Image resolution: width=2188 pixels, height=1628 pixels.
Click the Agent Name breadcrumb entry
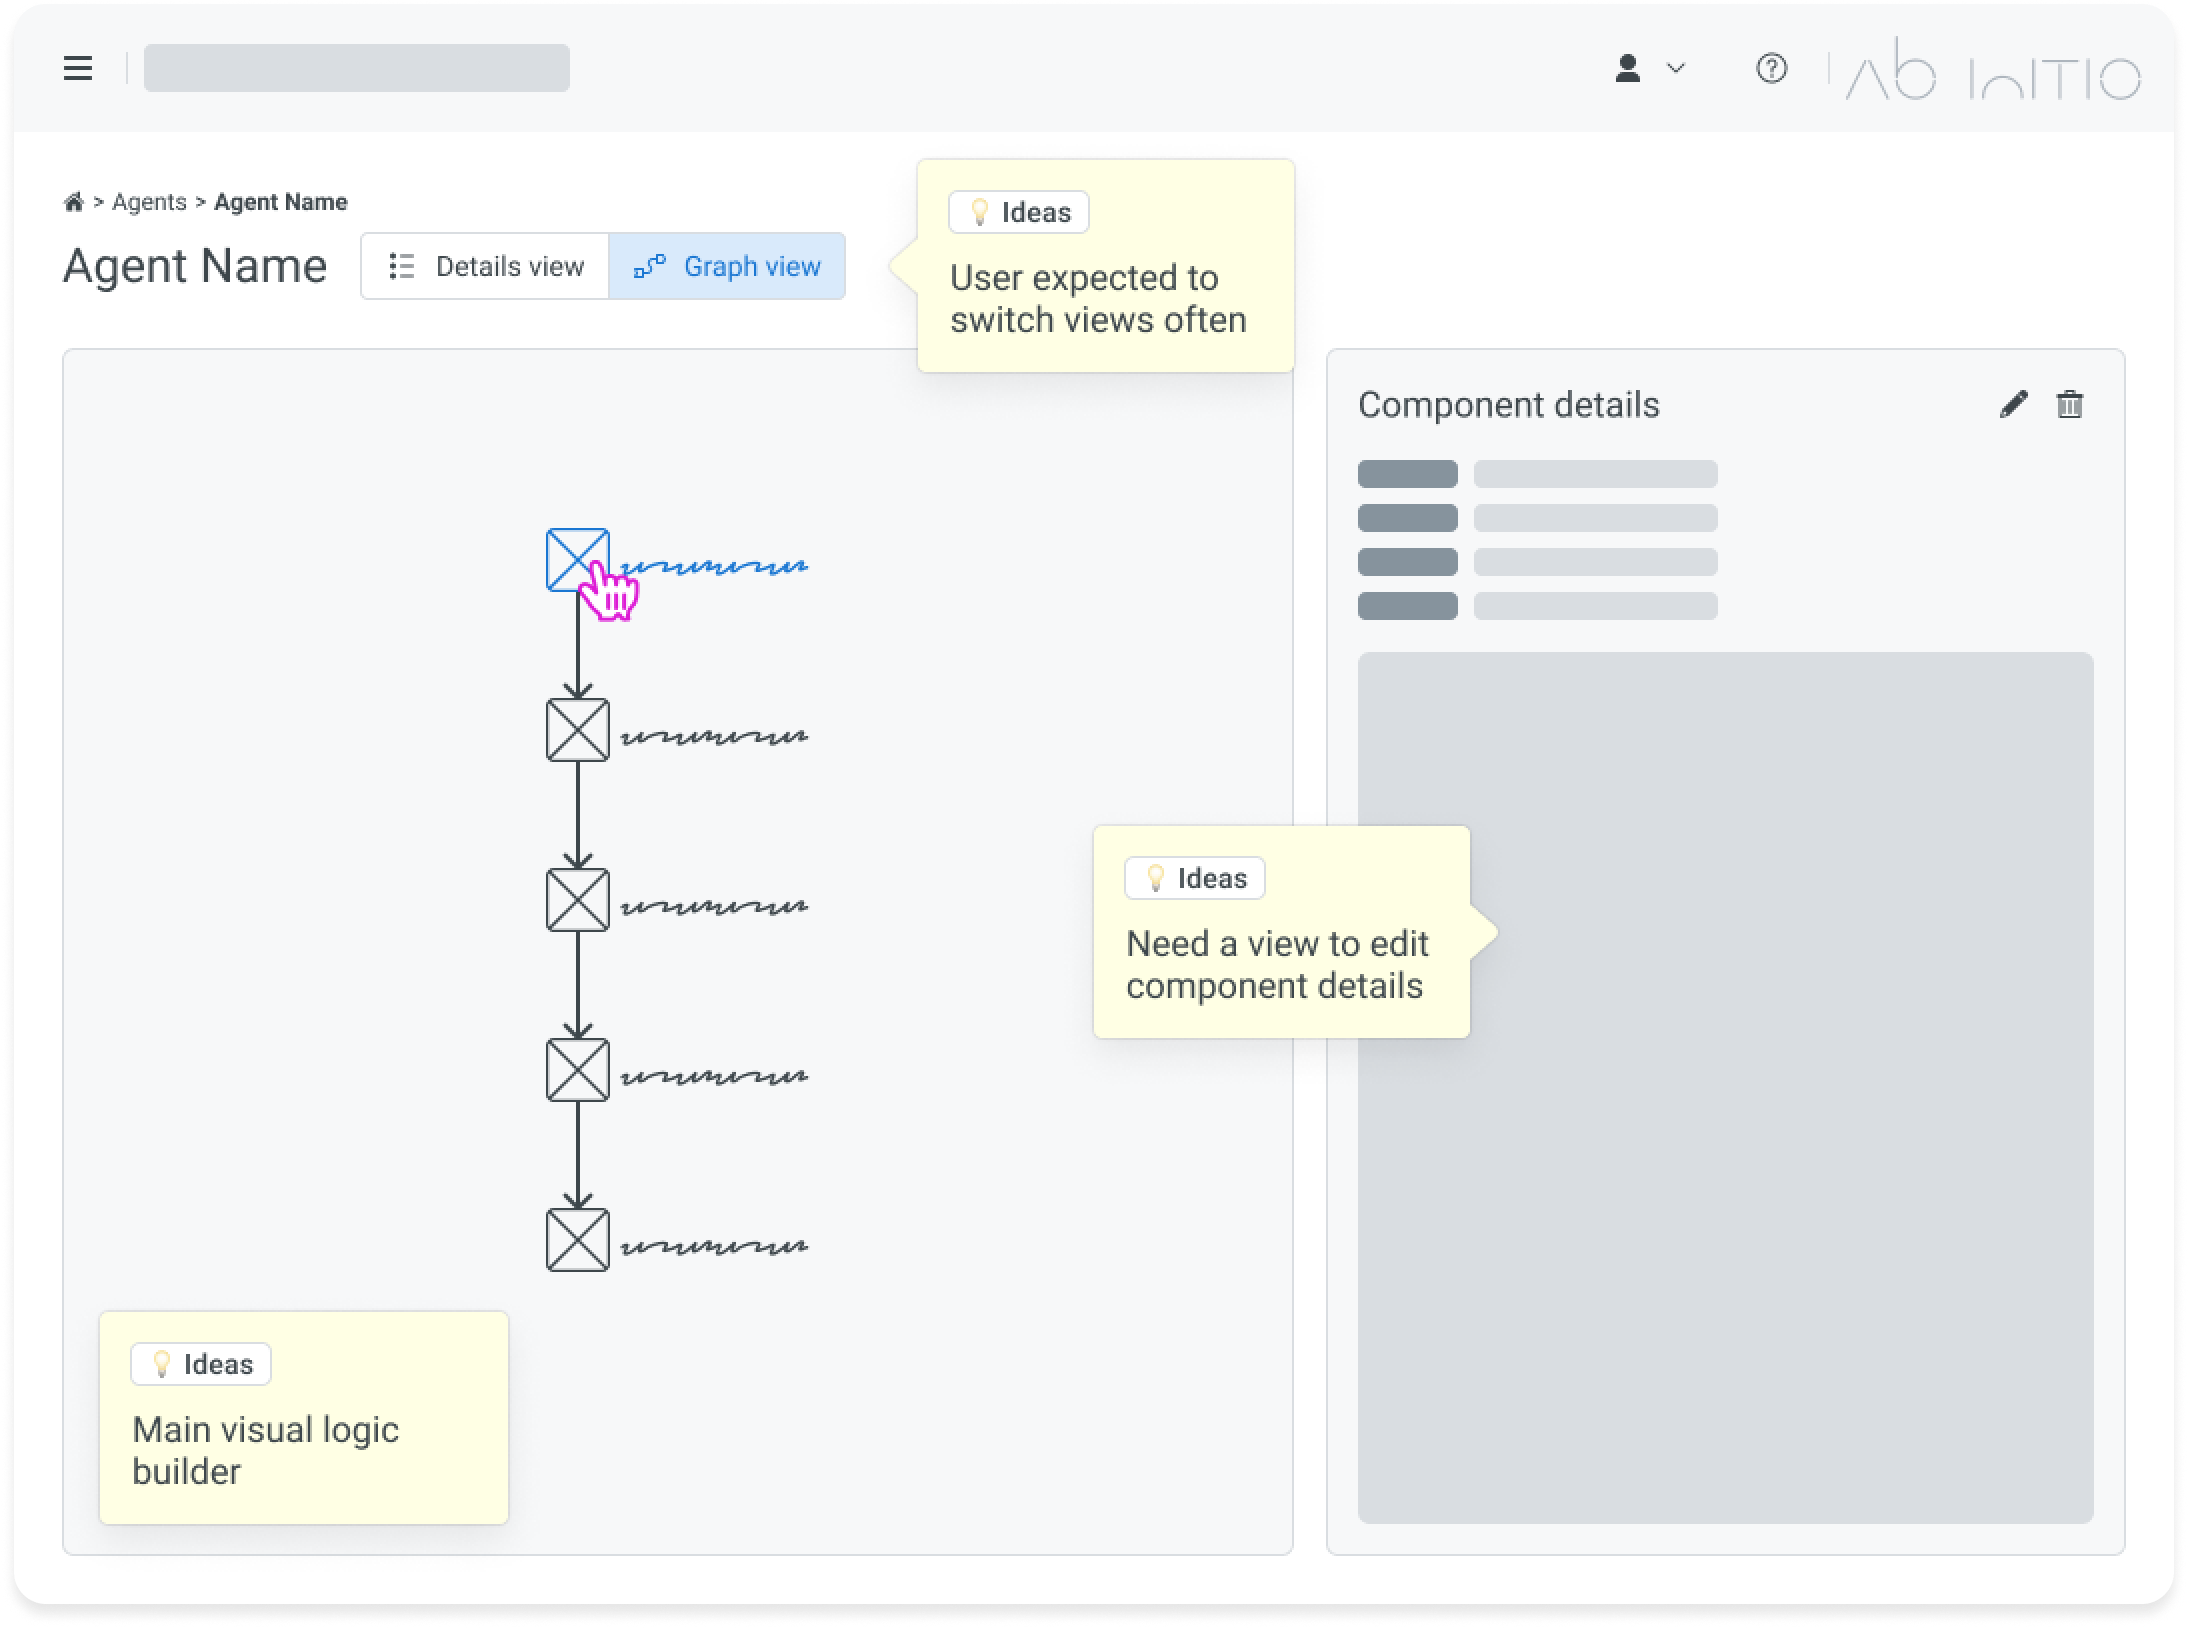(281, 202)
